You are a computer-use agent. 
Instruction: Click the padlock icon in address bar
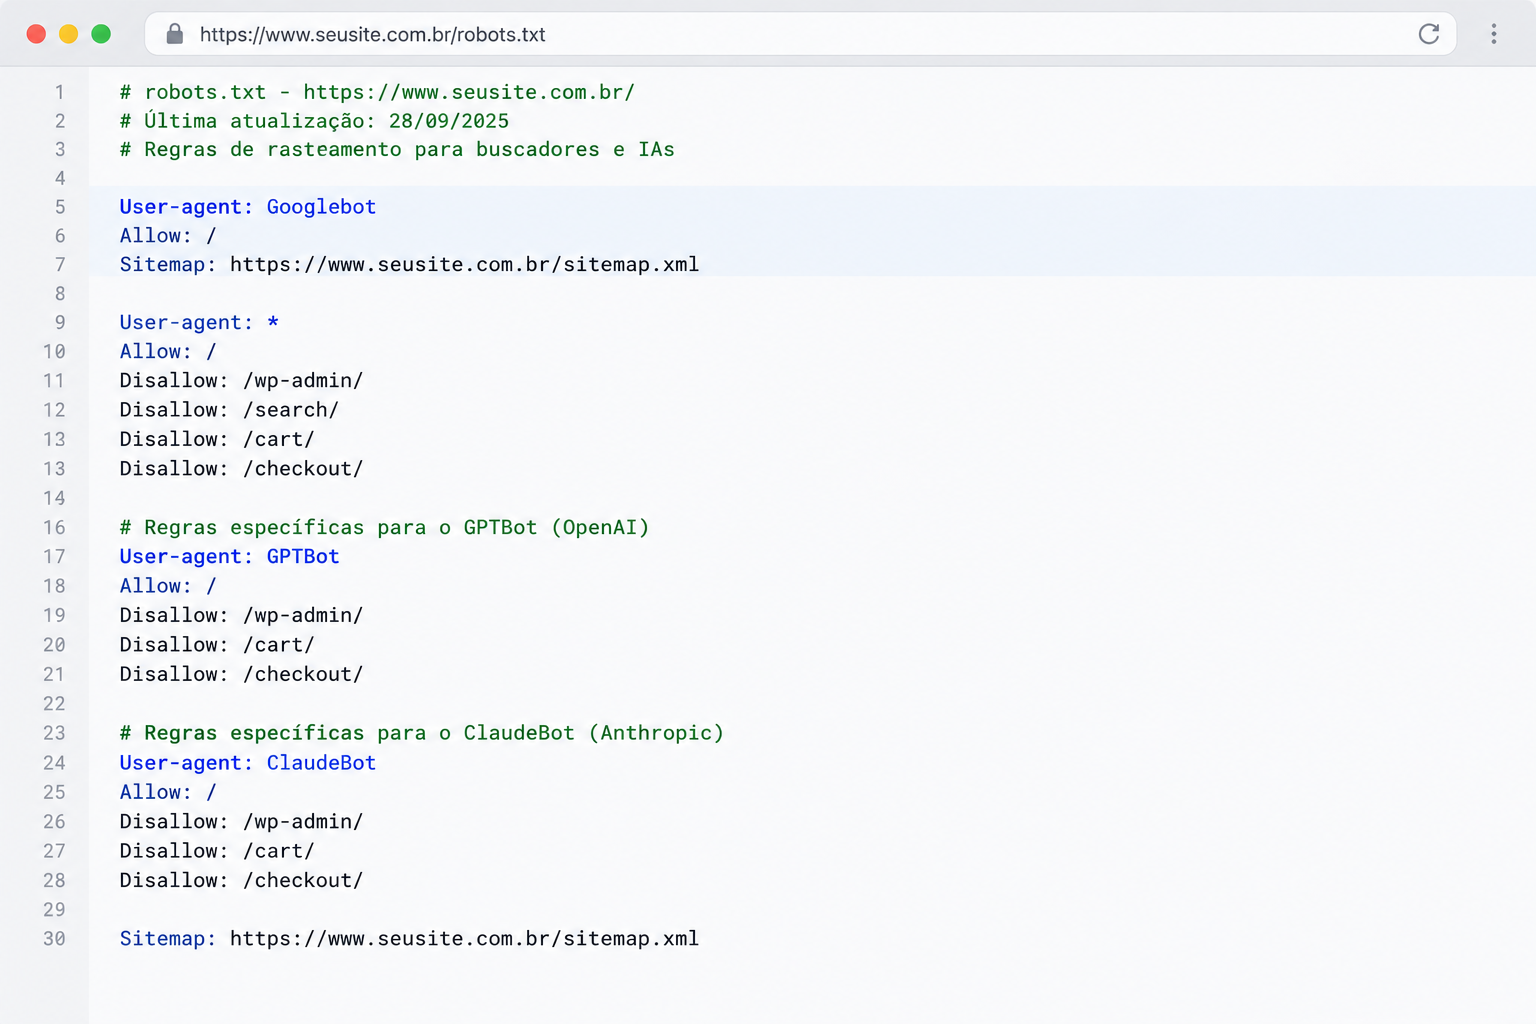coord(175,34)
